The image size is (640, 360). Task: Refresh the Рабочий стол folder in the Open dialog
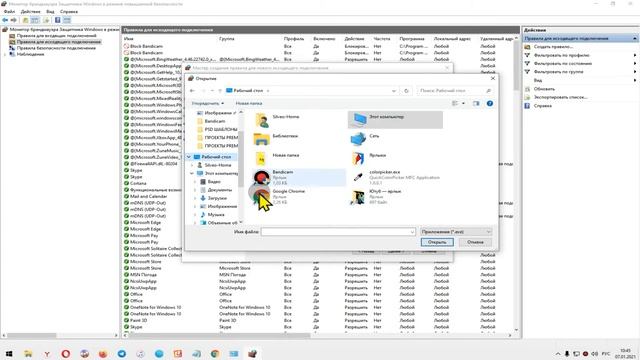[x=406, y=91]
